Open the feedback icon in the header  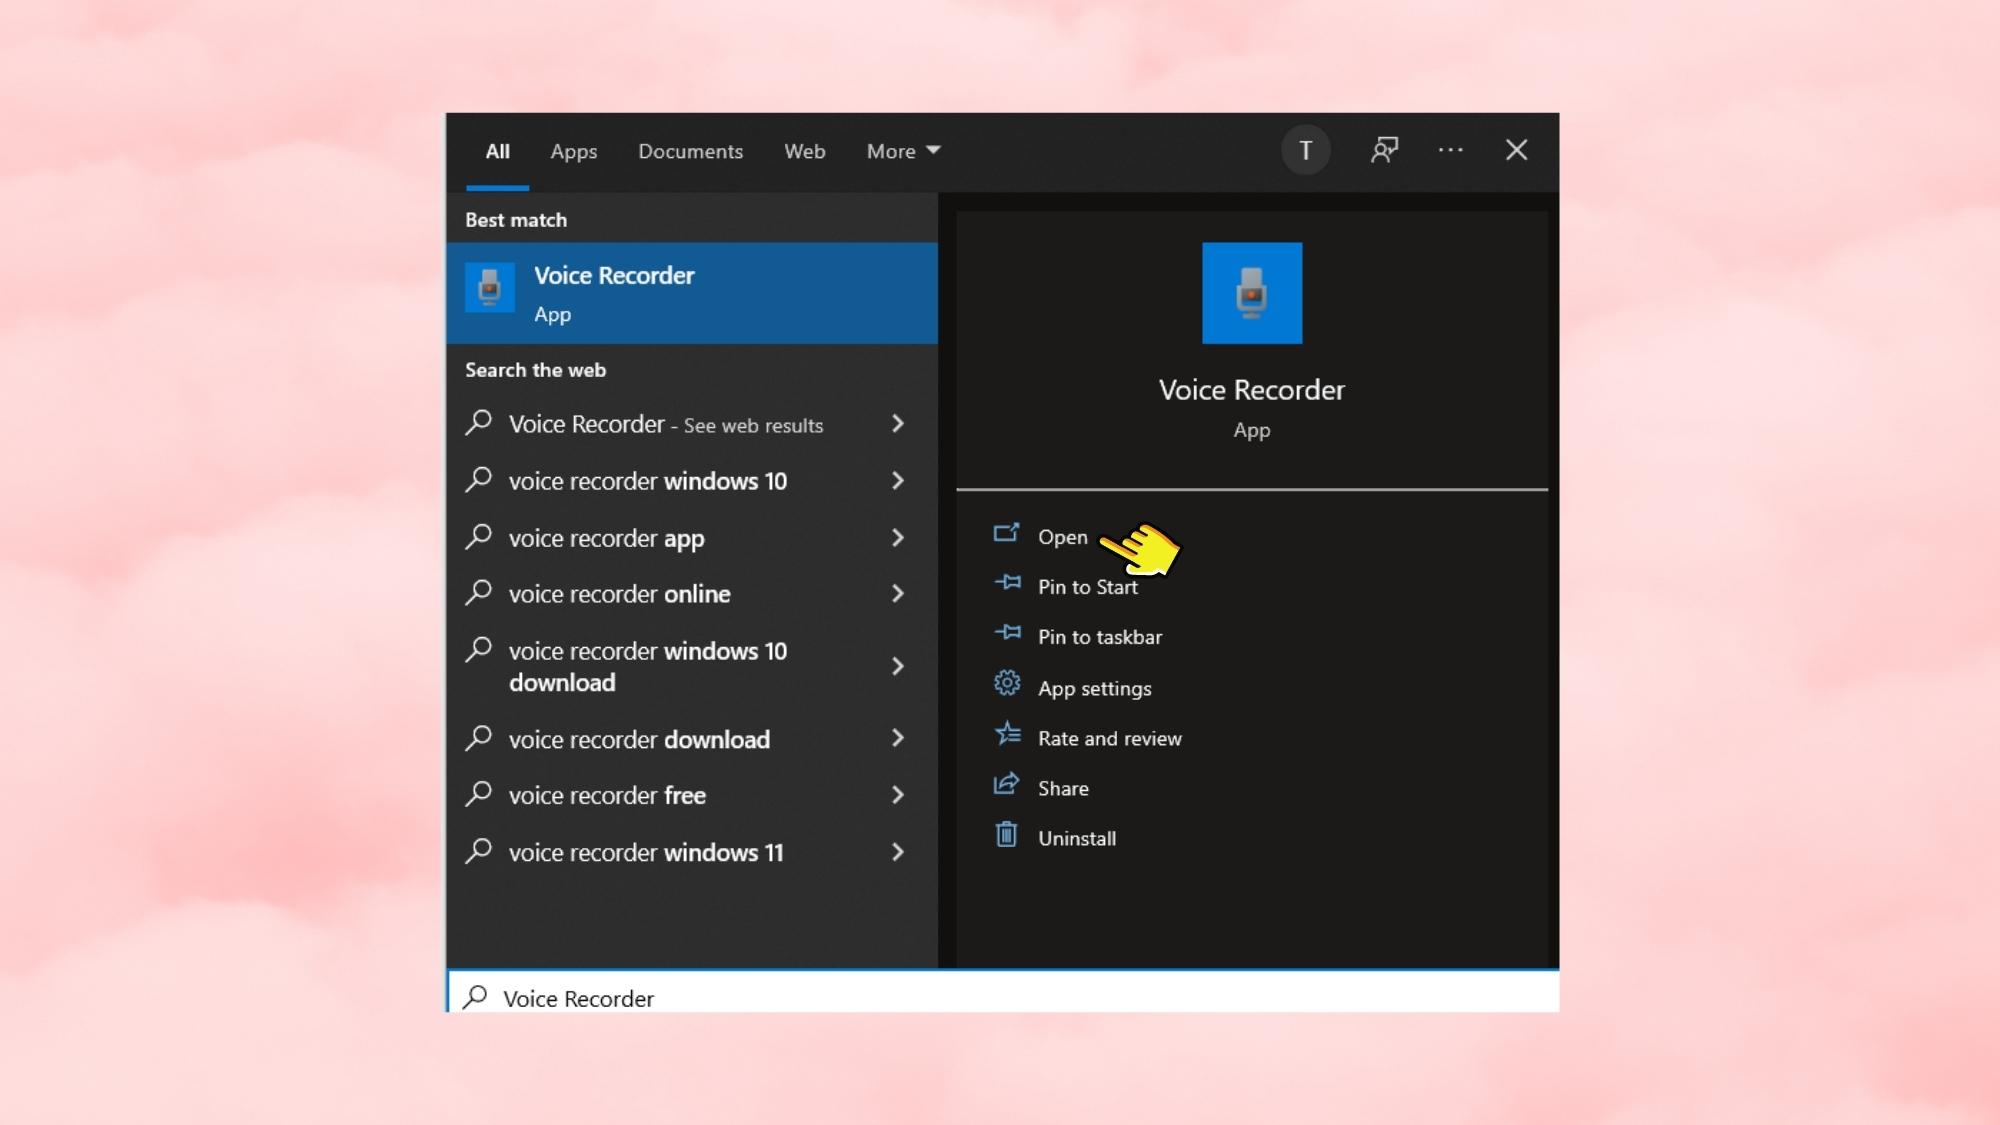[1384, 150]
